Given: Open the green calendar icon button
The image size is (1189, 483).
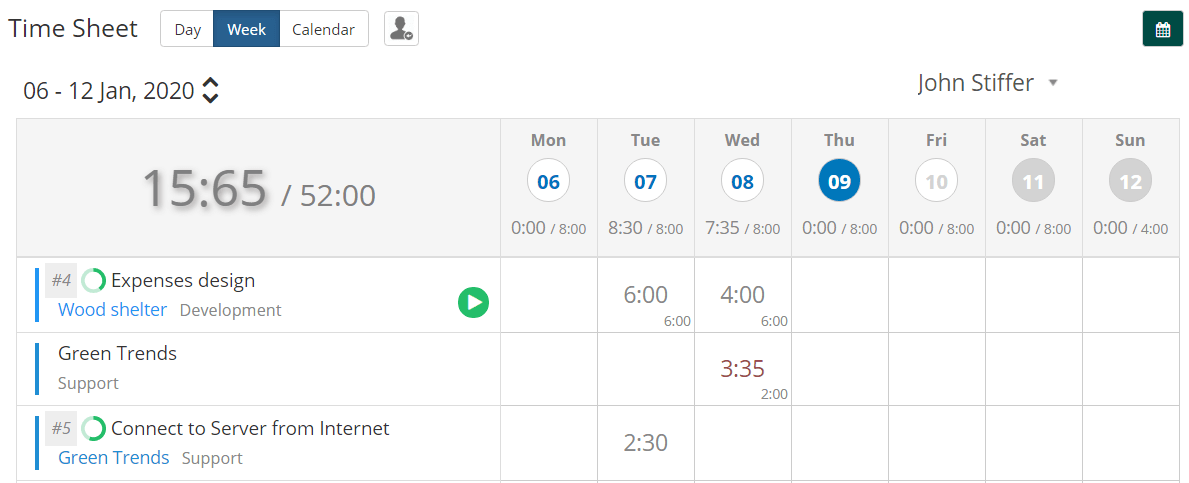Looking at the screenshot, I should tap(1162, 30).
